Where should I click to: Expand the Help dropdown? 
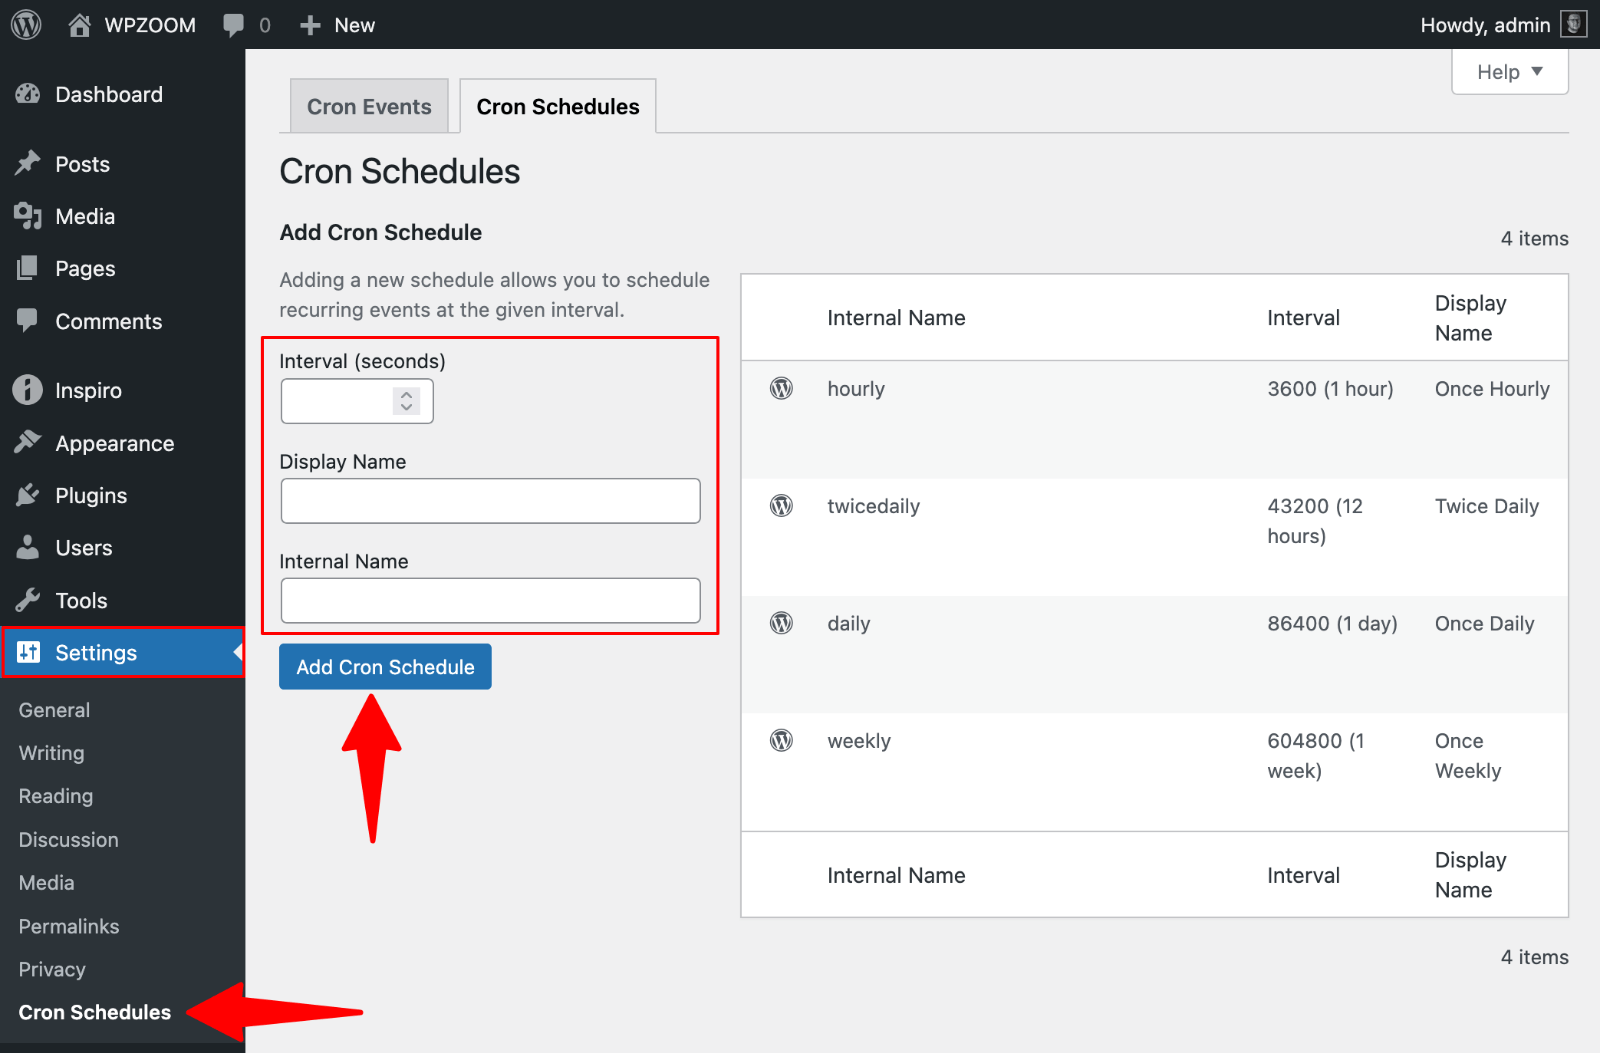(1510, 72)
